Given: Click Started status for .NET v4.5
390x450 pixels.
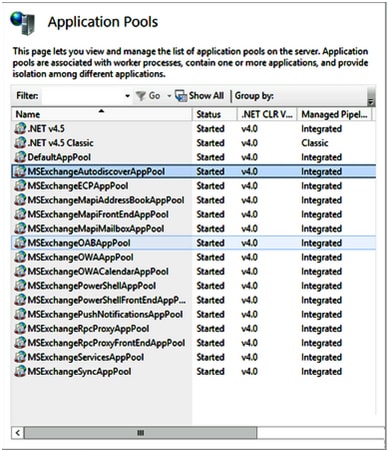Looking at the screenshot, I should tap(210, 128).
